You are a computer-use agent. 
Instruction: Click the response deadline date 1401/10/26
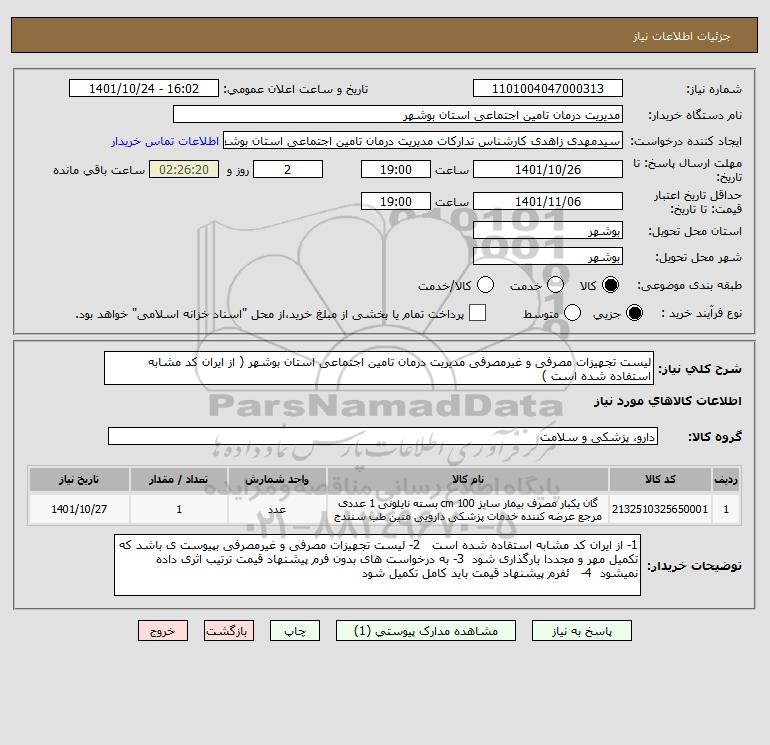[548, 169]
